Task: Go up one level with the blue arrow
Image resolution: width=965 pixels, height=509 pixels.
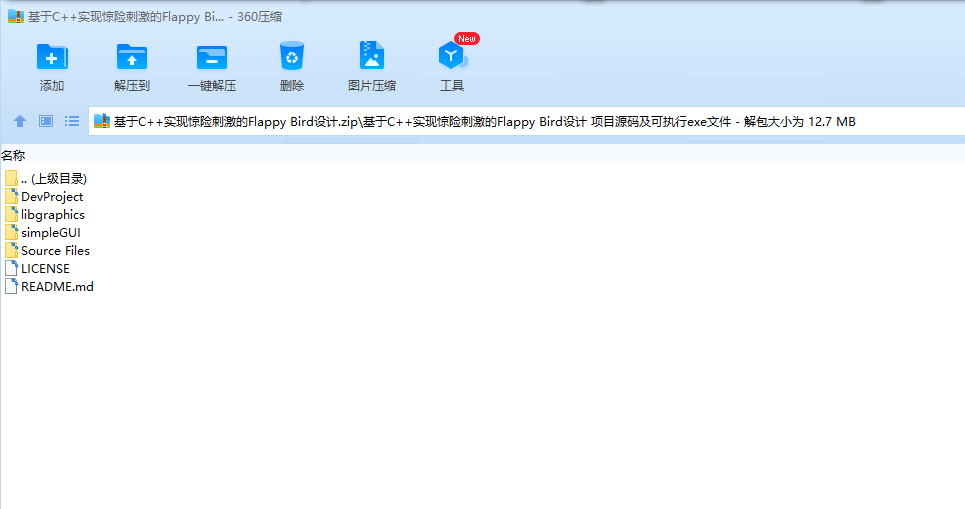Action: (20, 121)
